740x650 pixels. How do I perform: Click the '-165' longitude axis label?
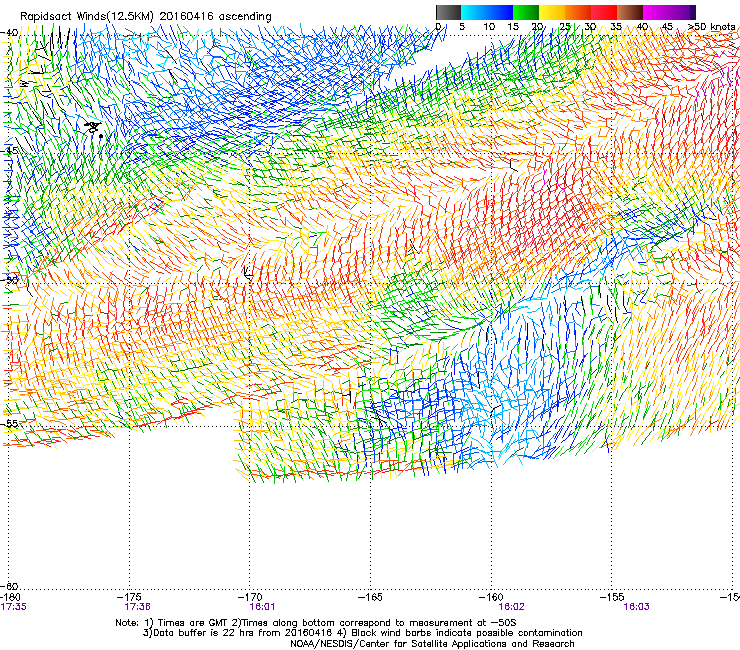(x=372, y=597)
